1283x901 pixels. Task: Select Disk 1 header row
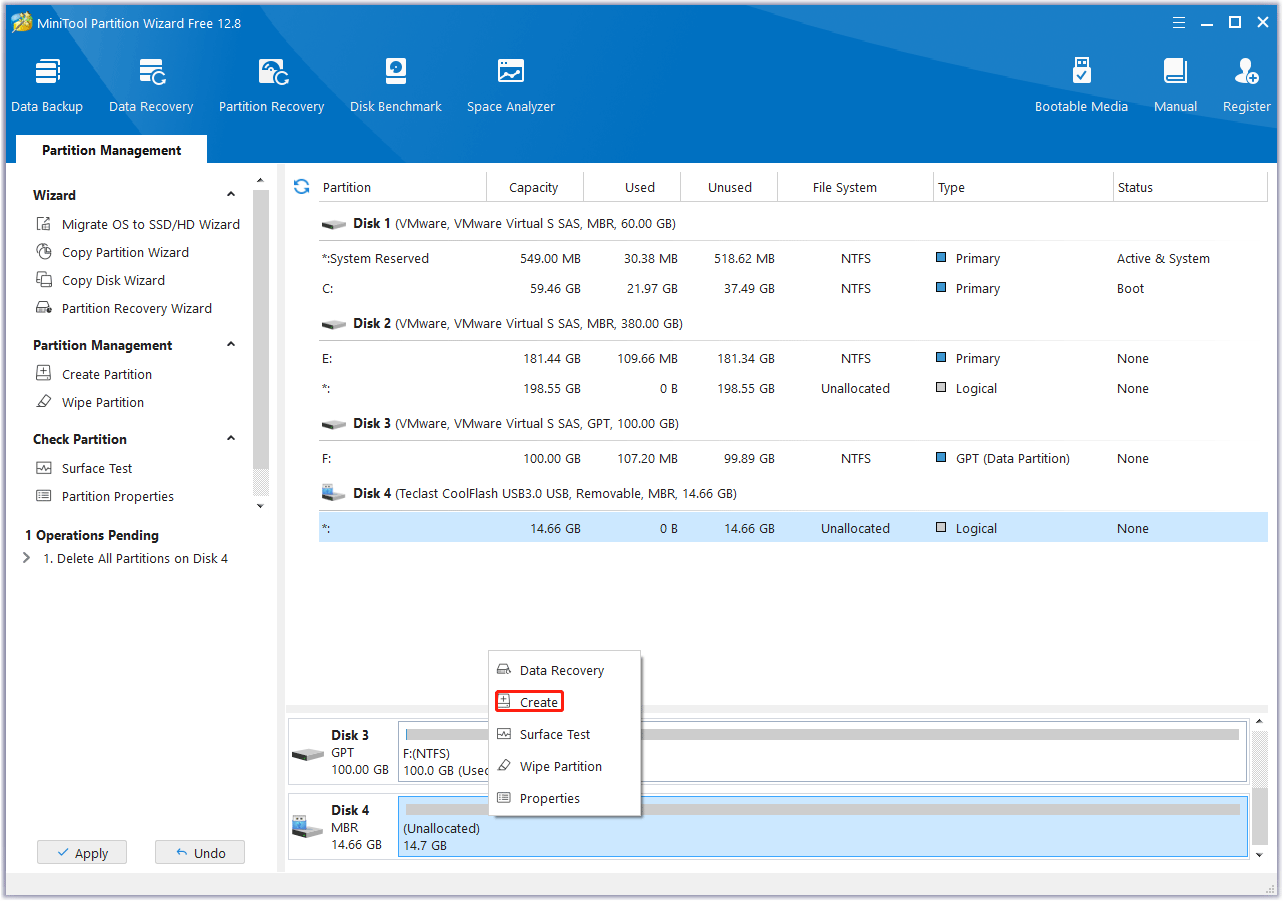[x=793, y=224]
